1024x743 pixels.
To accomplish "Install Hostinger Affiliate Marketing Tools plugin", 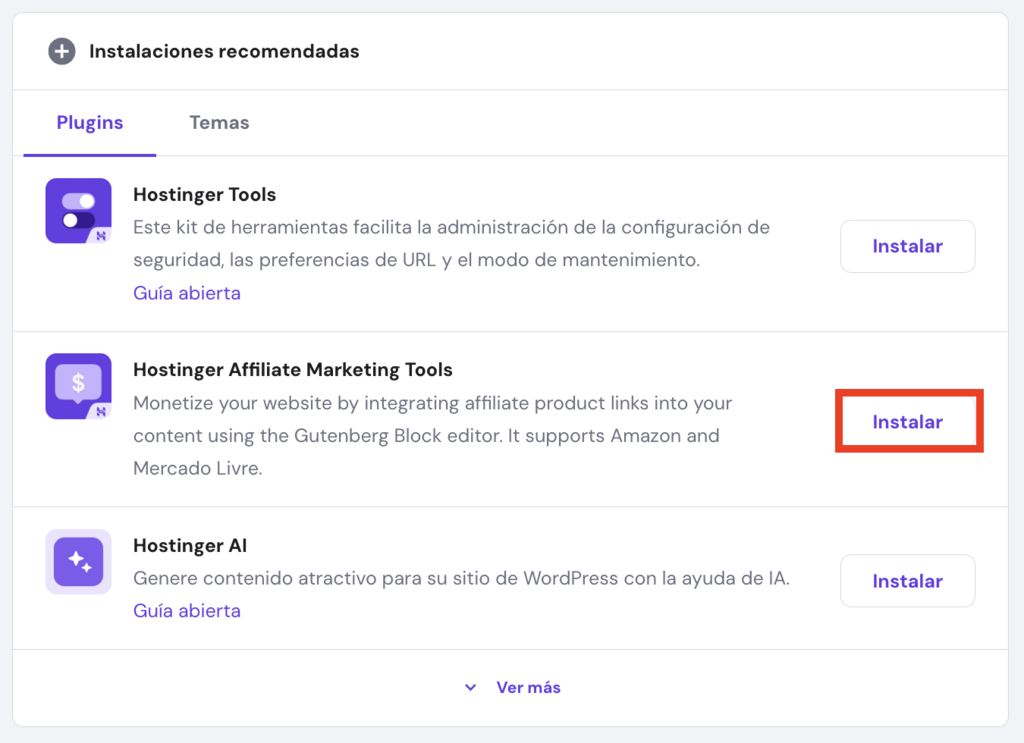I will [907, 422].
